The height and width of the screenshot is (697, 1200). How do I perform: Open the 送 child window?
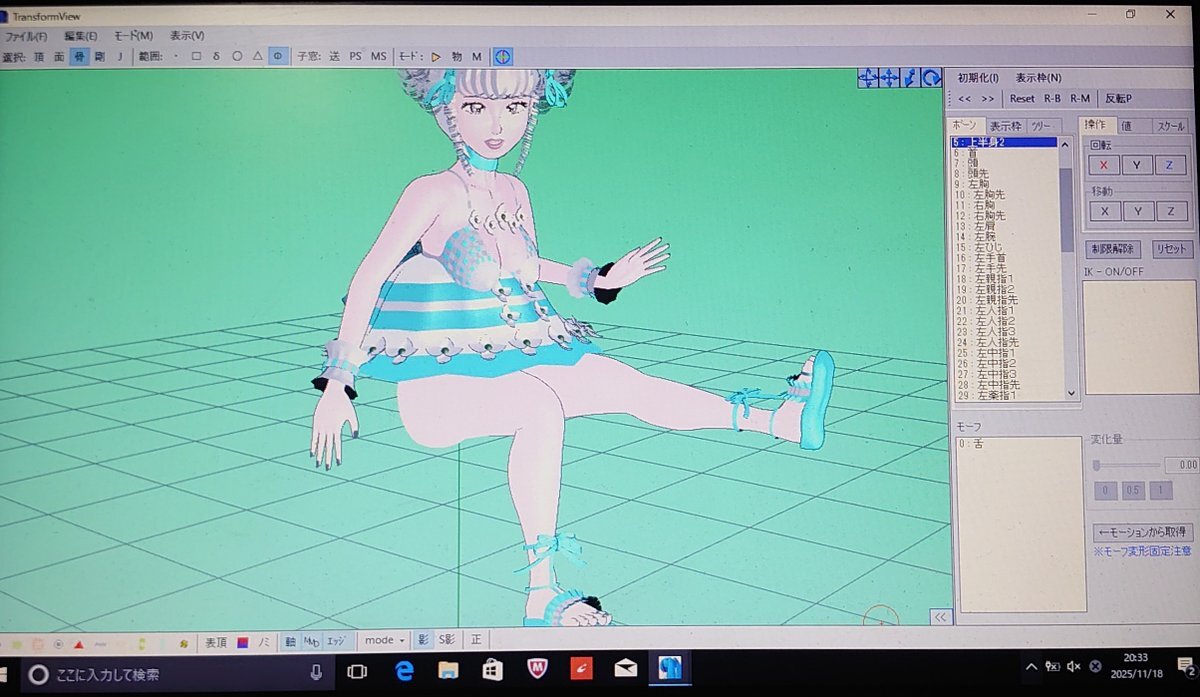click(334, 56)
